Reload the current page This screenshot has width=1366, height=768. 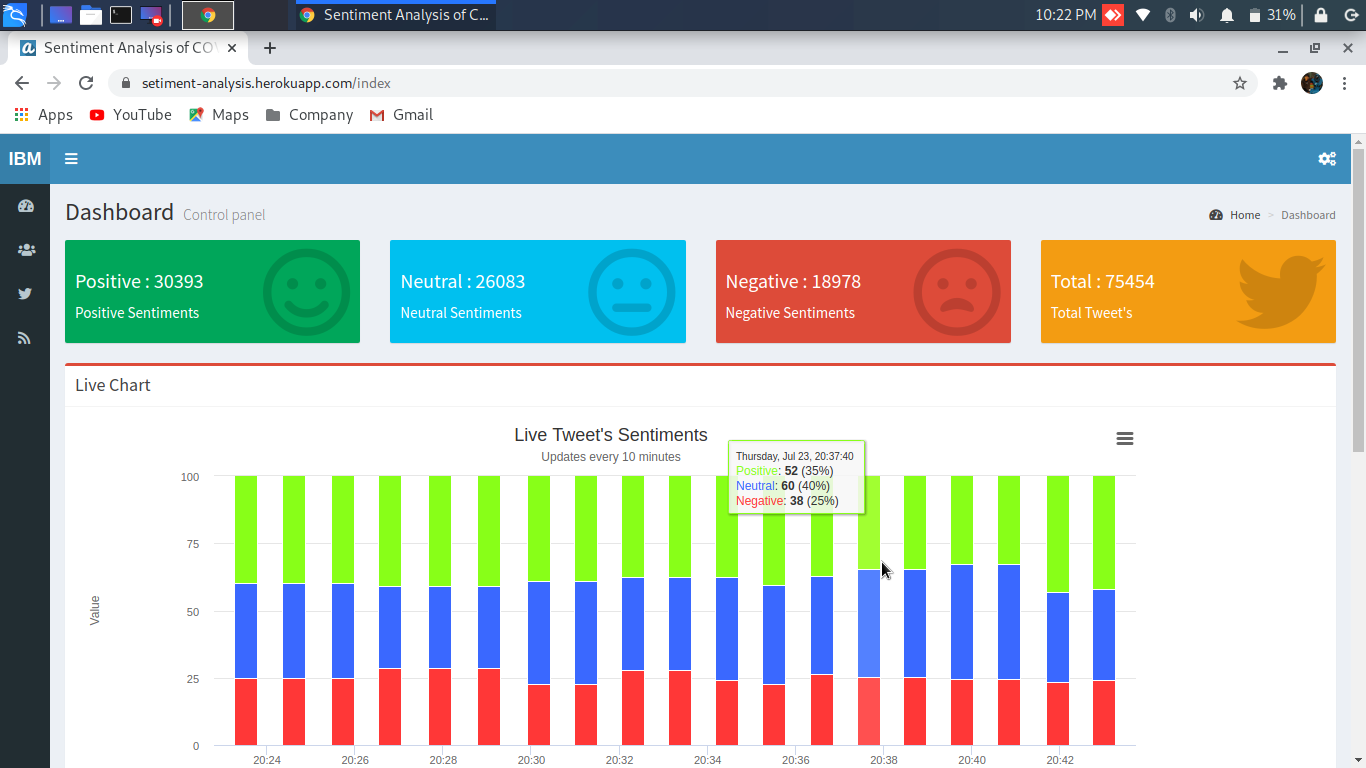(x=86, y=83)
